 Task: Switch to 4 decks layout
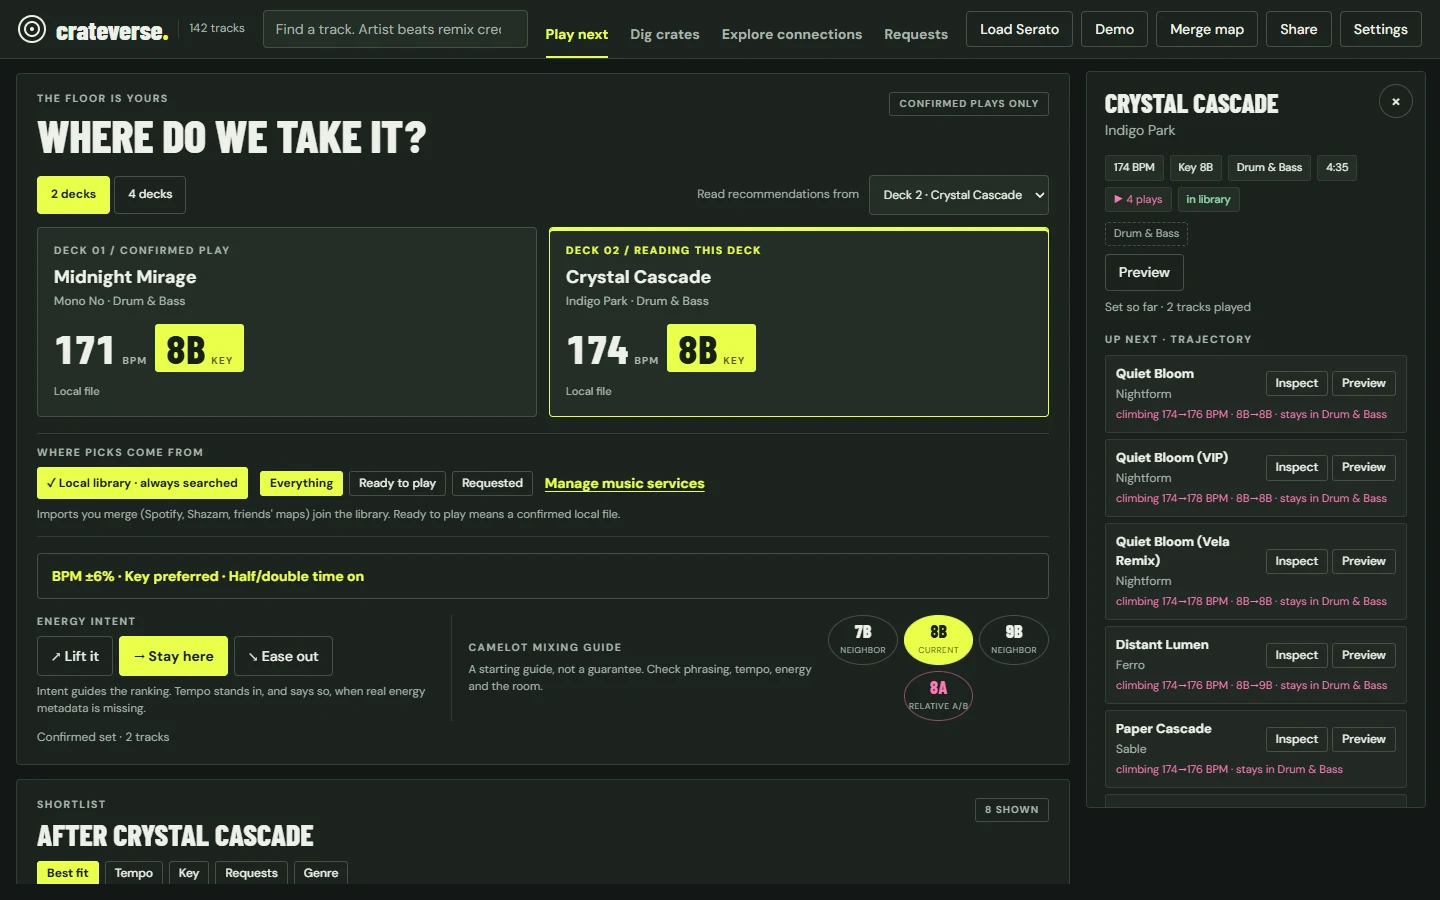point(150,195)
